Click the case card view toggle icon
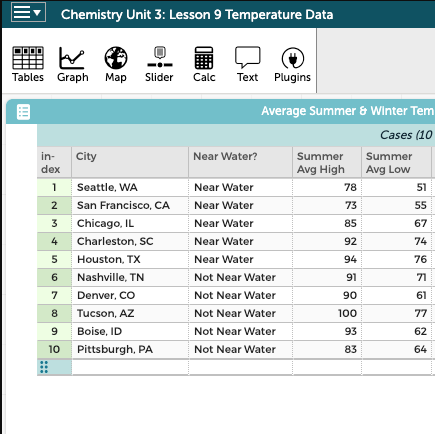The image size is (435, 434). coord(23,112)
